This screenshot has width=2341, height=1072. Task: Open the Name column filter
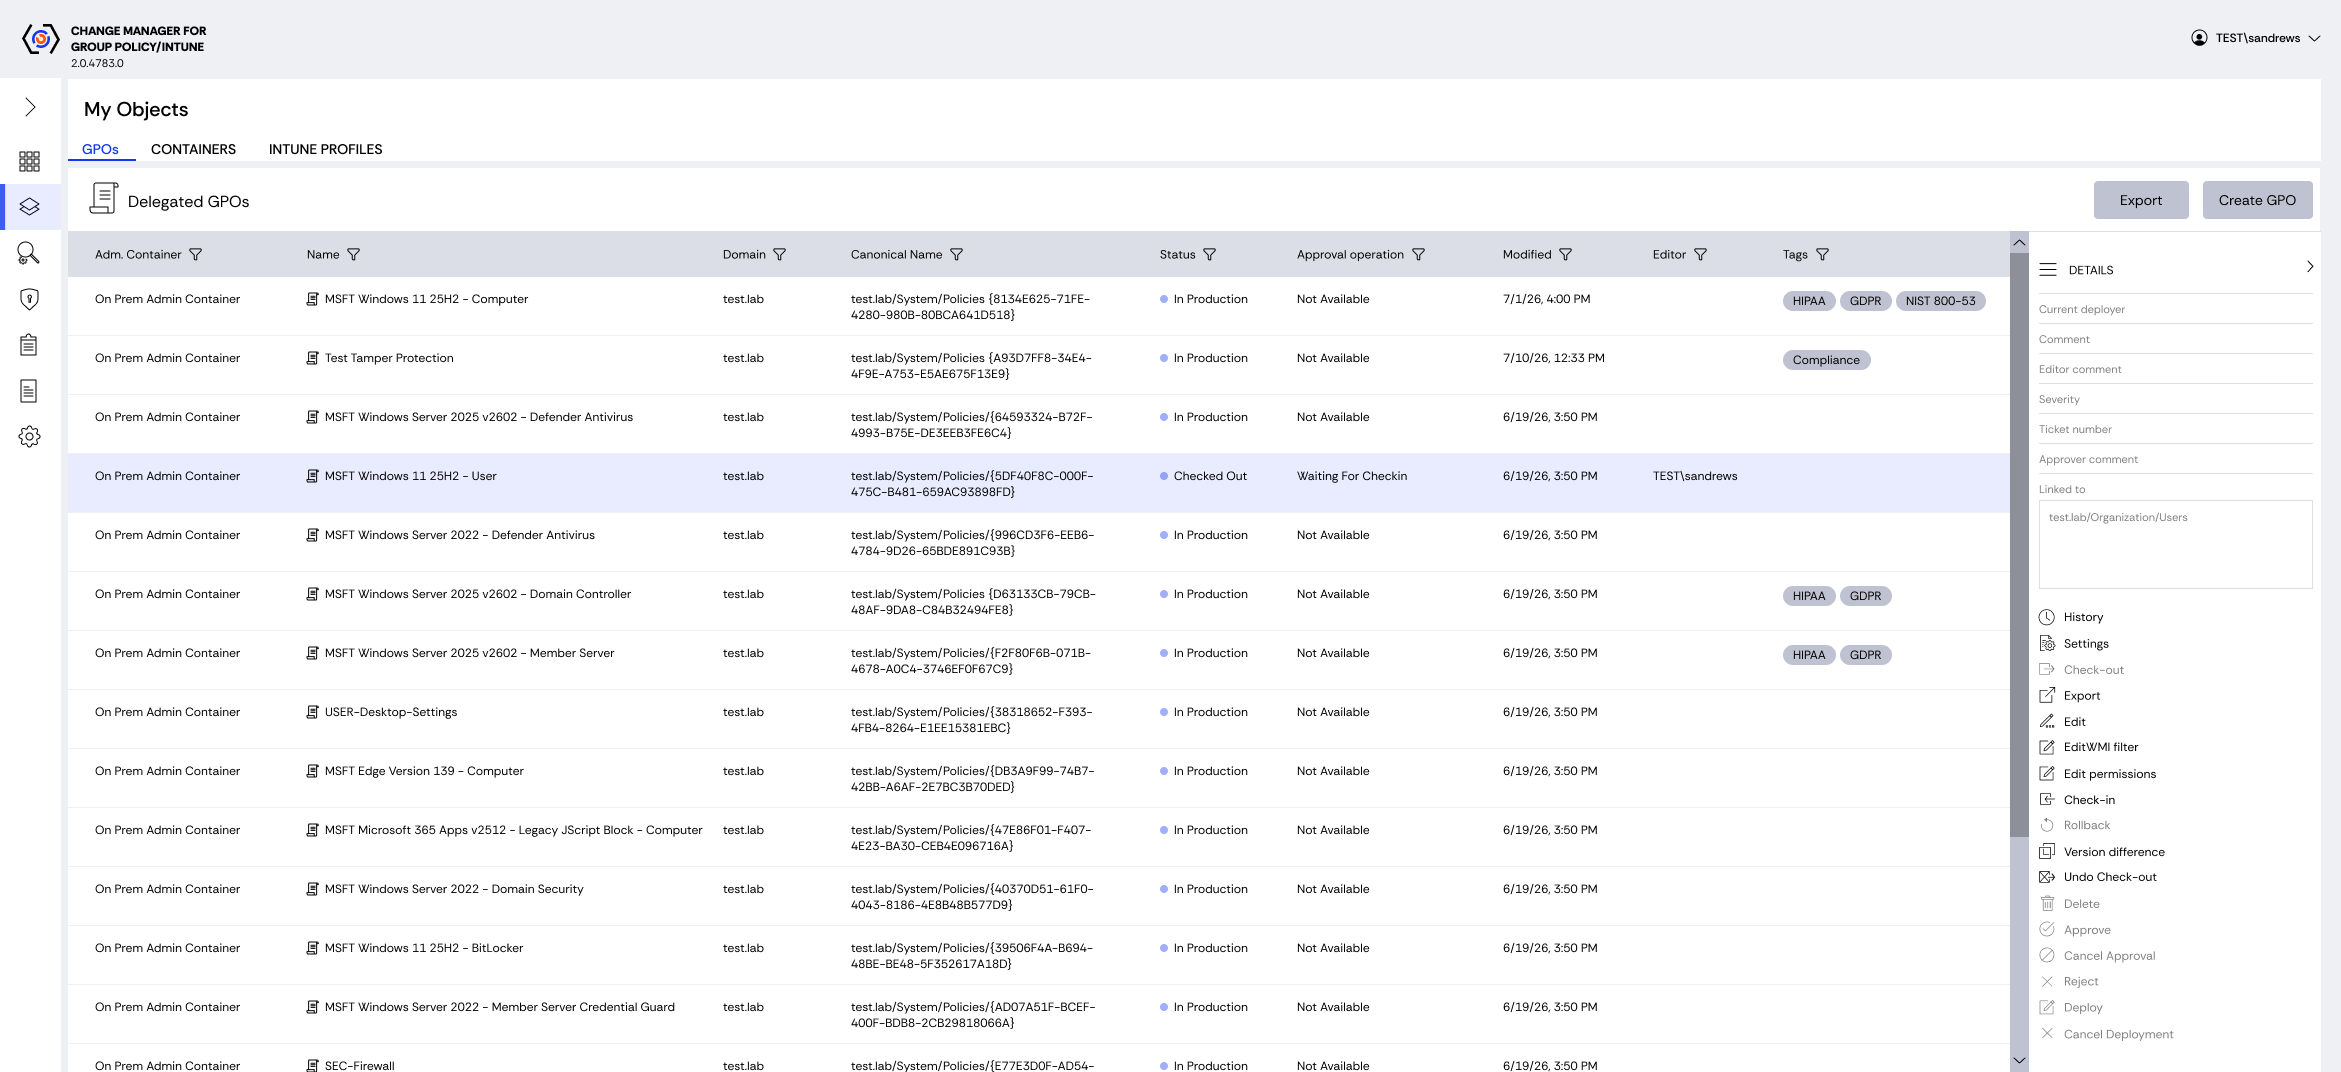click(x=353, y=255)
